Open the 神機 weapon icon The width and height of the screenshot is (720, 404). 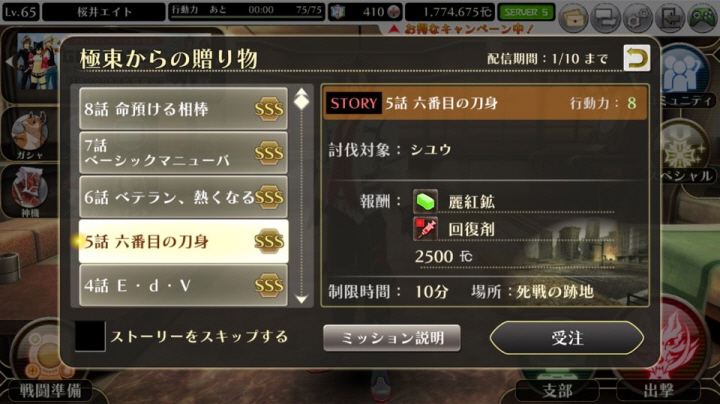coord(30,192)
